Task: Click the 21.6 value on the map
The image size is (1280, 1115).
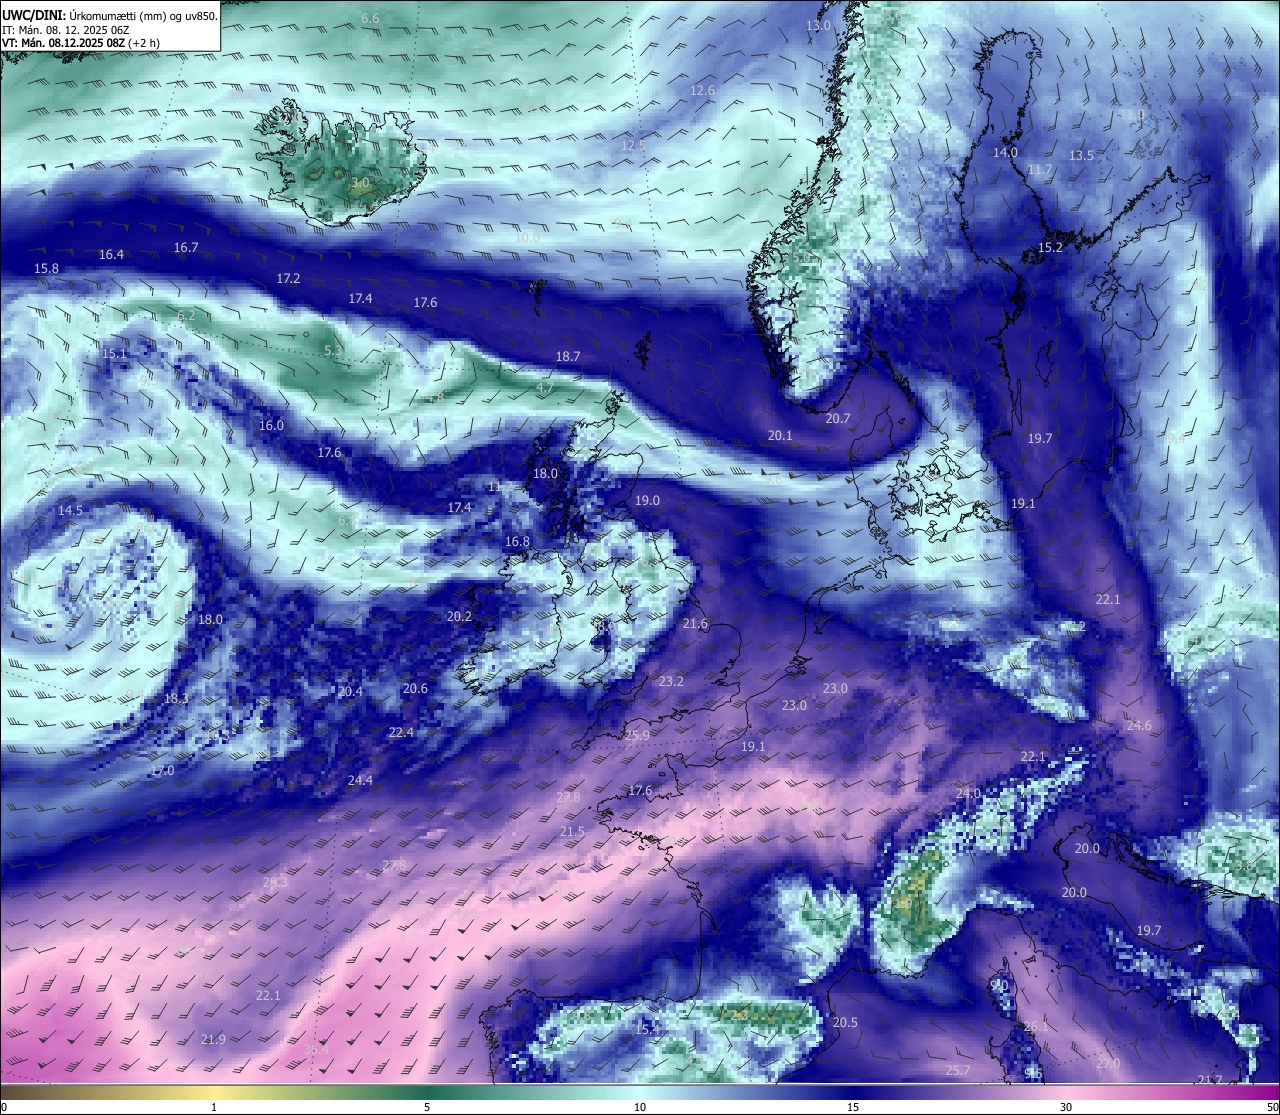Action: point(695,624)
